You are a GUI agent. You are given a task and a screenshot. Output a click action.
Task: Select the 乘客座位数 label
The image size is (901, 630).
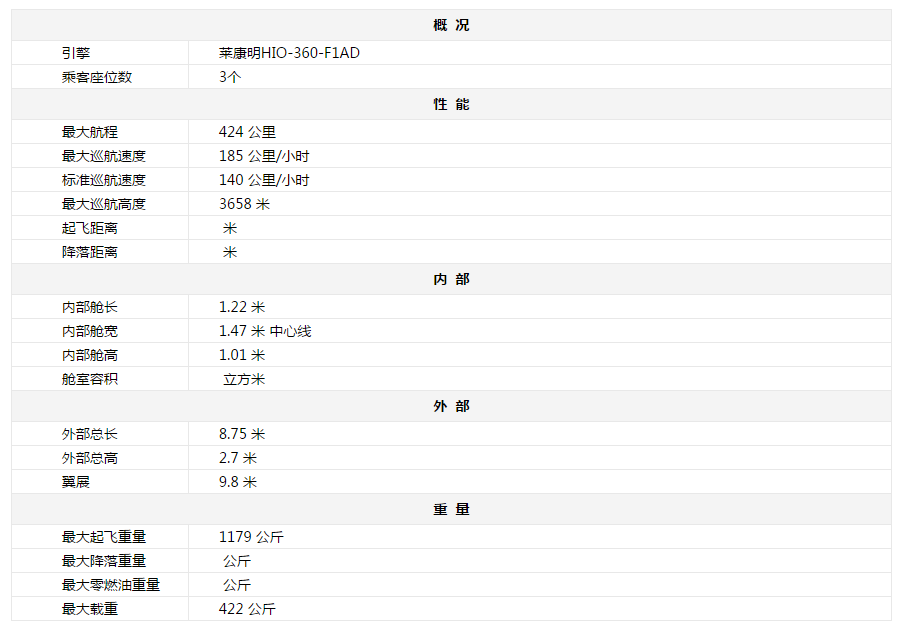(97, 77)
